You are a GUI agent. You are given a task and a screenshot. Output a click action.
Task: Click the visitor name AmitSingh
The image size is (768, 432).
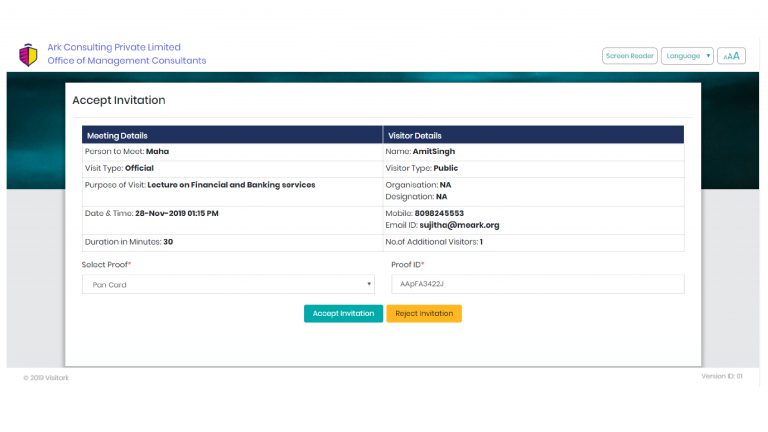pyautogui.click(x=434, y=151)
